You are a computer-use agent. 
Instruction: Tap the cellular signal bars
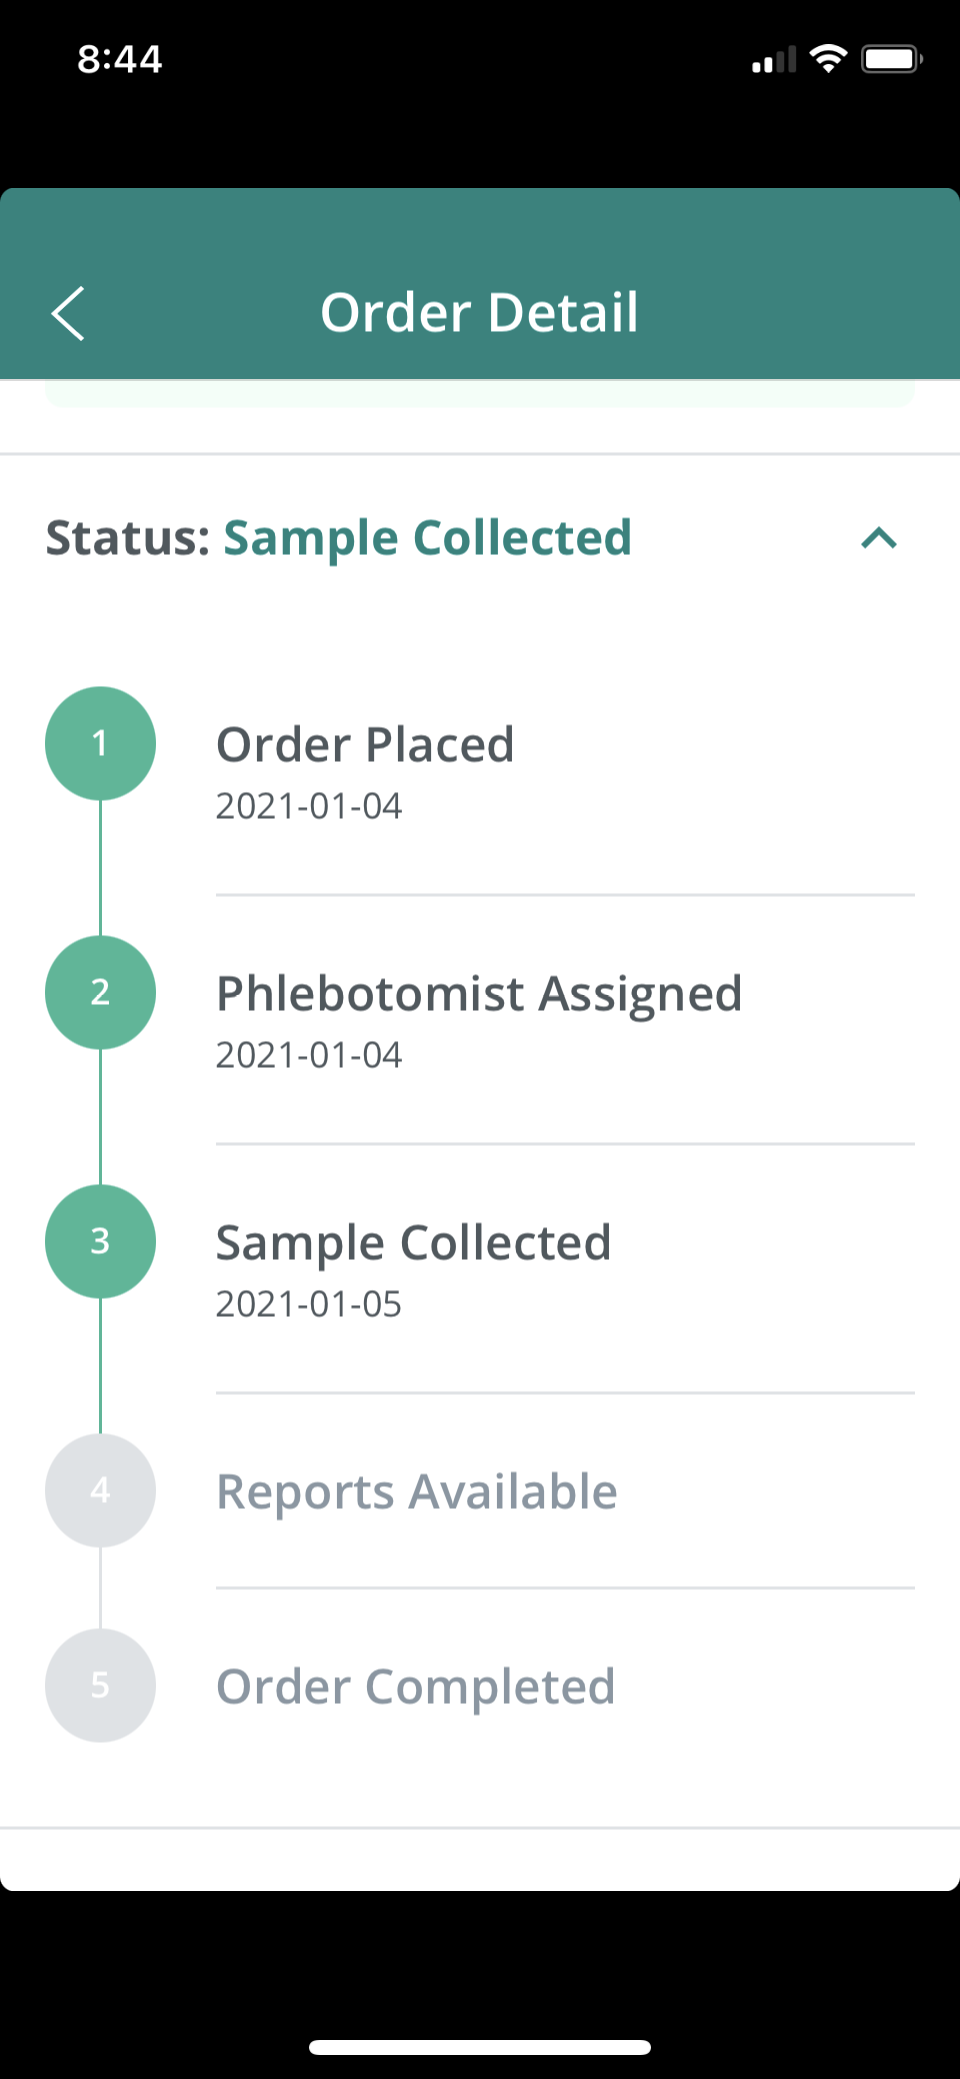774,61
